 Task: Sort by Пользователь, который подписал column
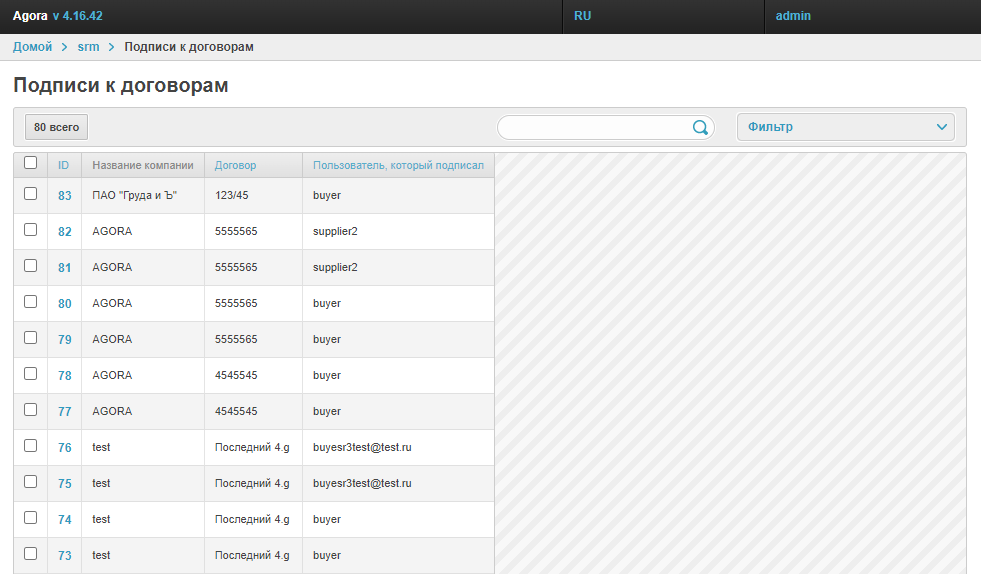397,165
